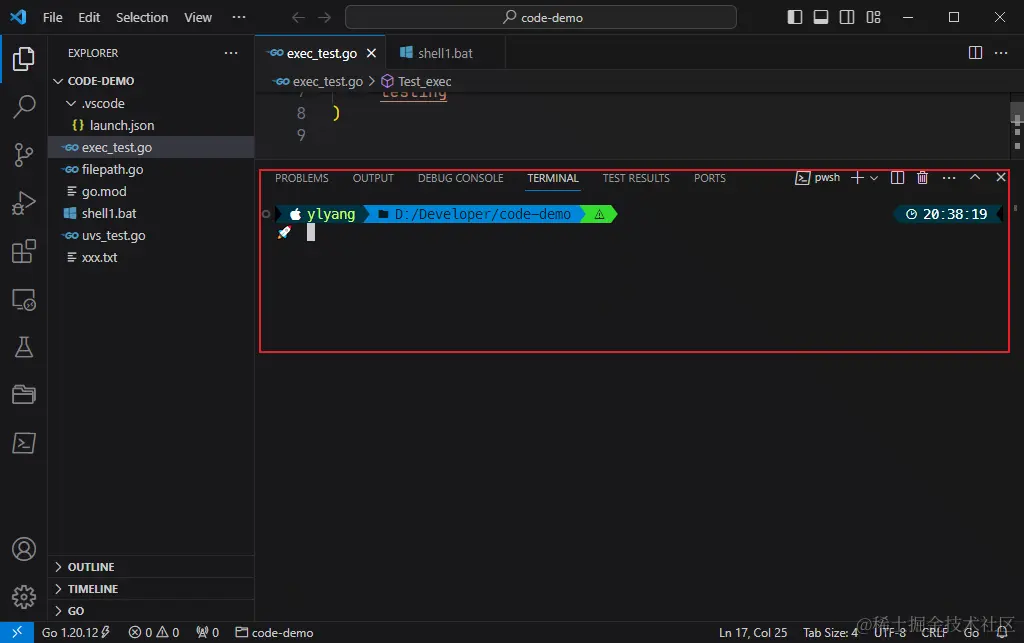This screenshot has width=1024, height=643.
Task: Close the exec_test.go editor tab
Action: pos(371,53)
